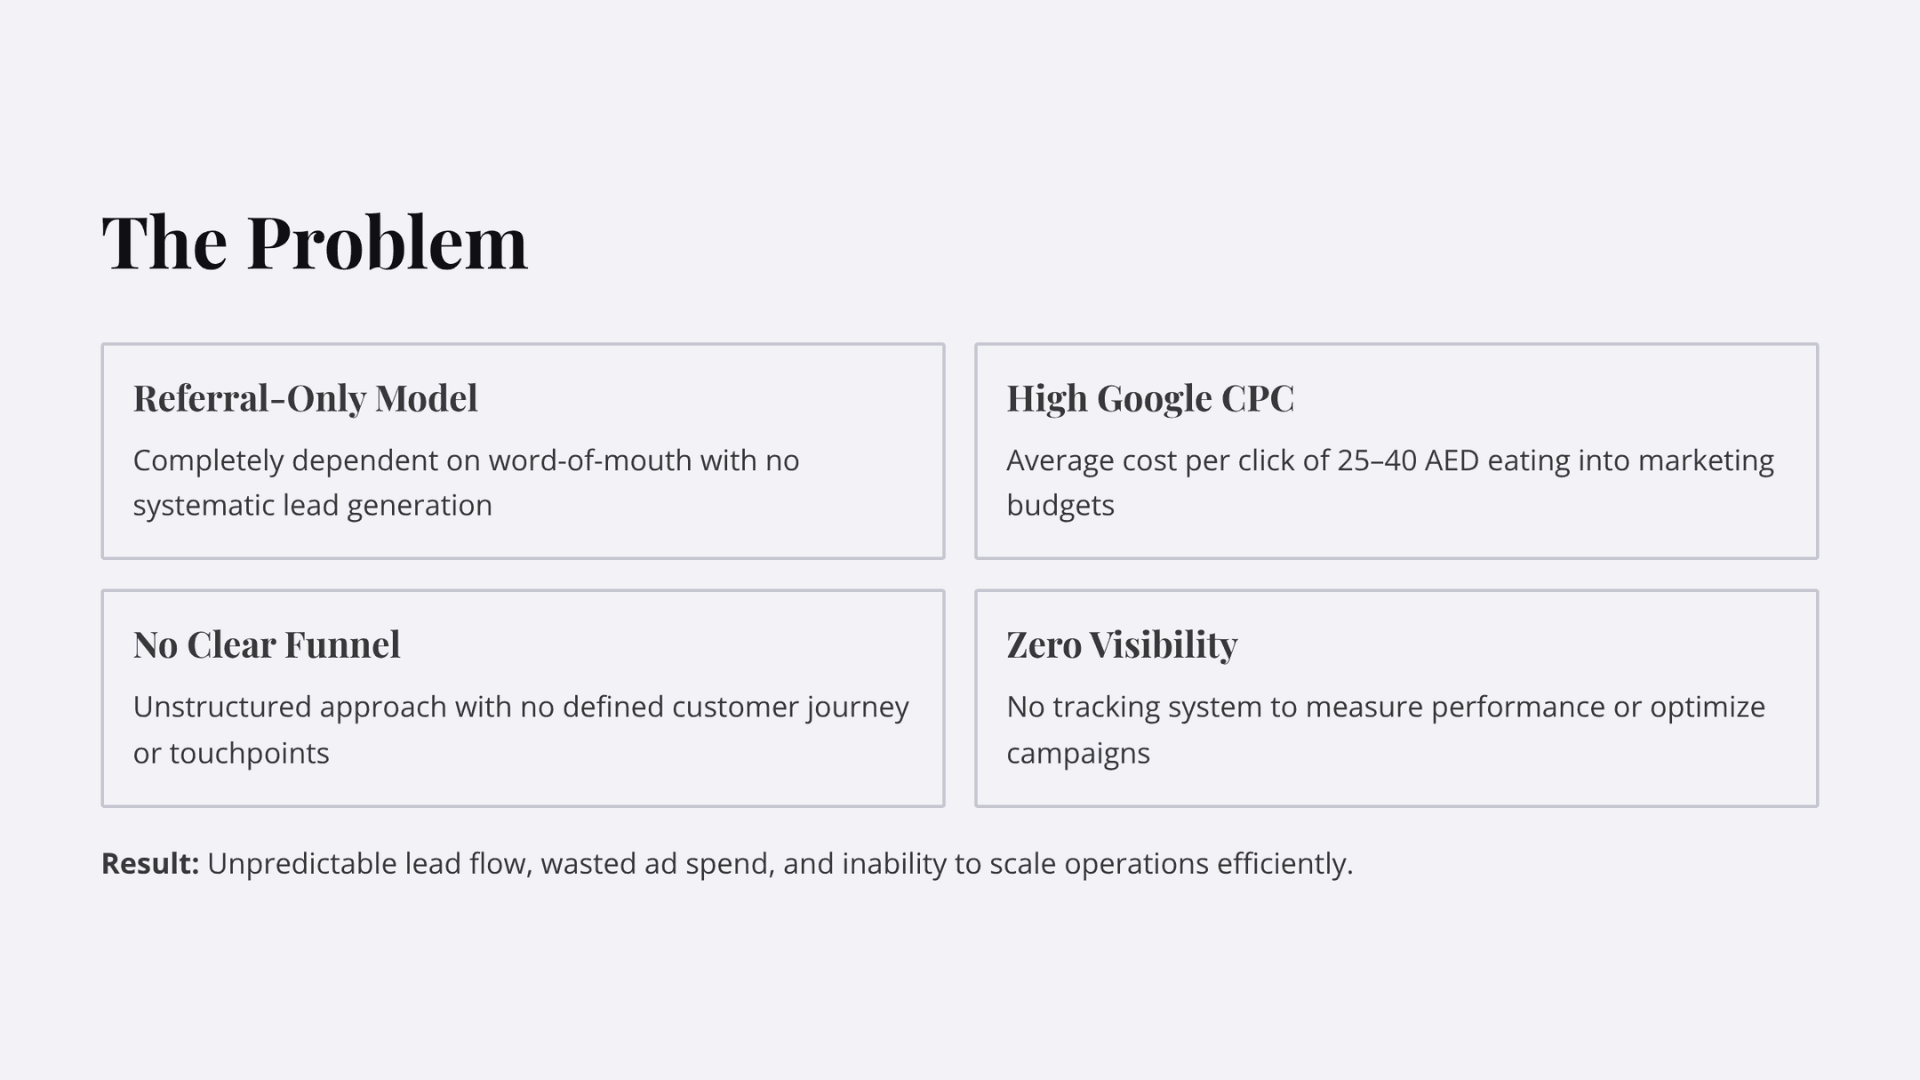Screen dimensions: 1920x1080
Task: Click the "Unpredictable lead flow" summary sentence
Action: point(779,864)
